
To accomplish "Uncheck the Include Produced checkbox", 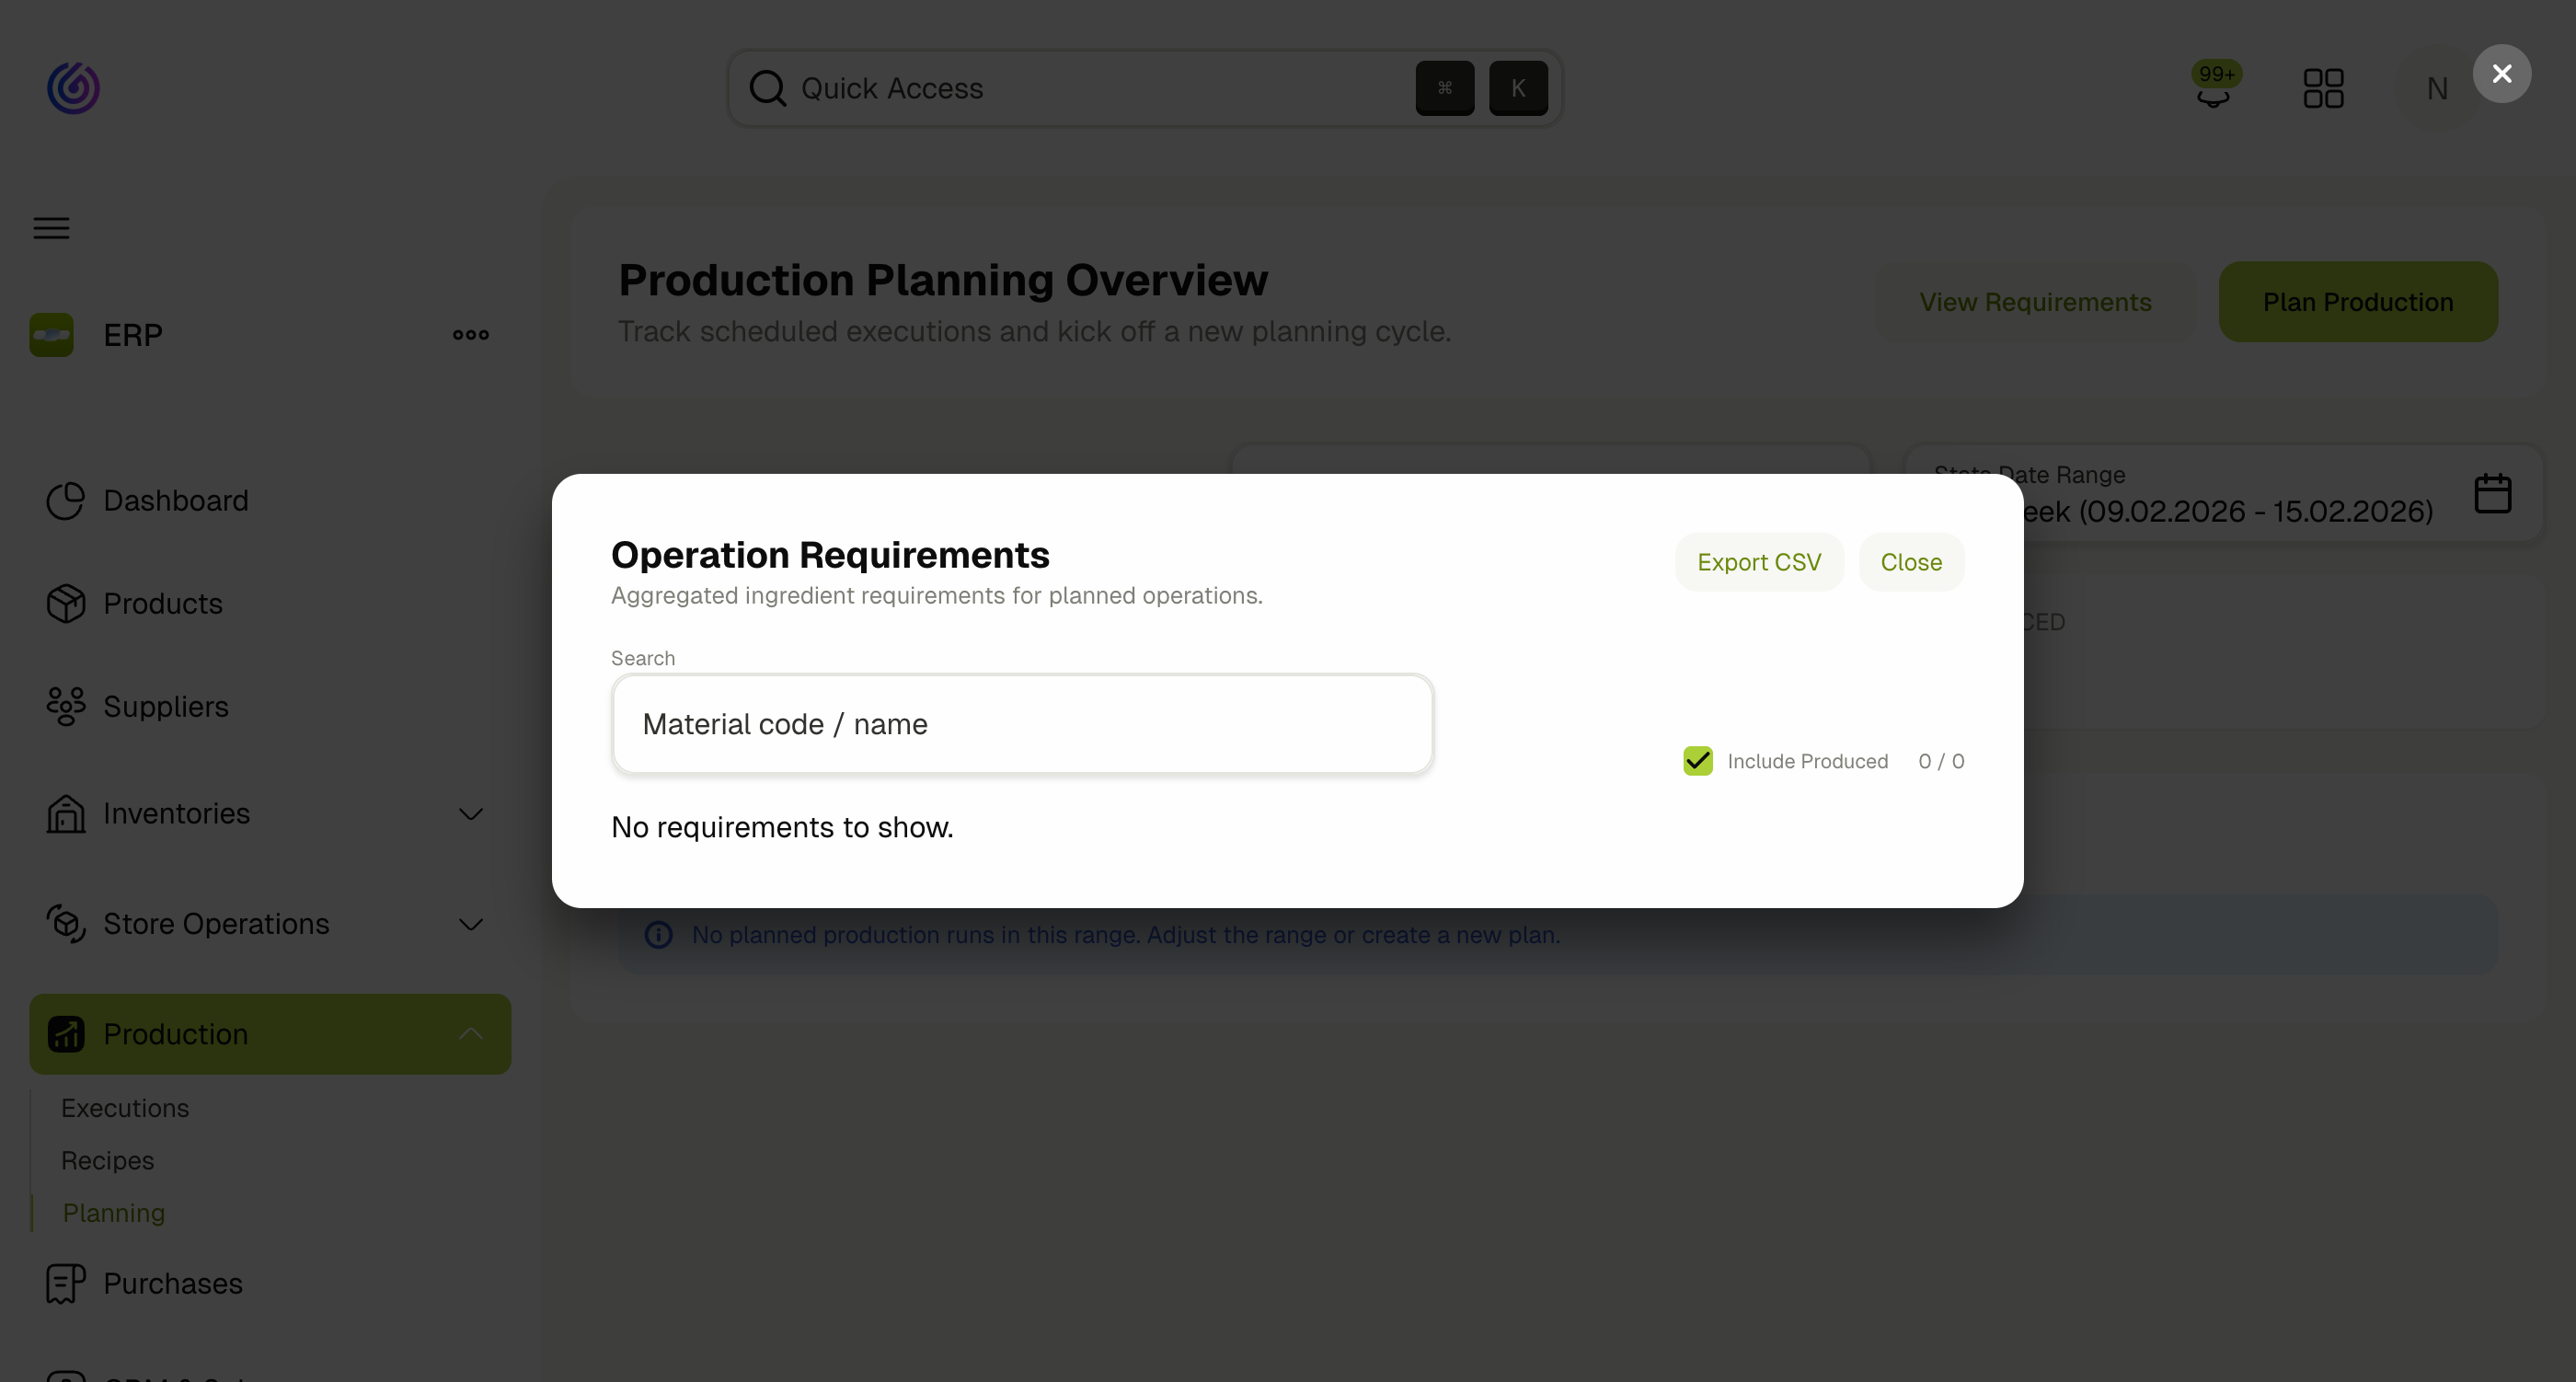I will [1697, 760].
